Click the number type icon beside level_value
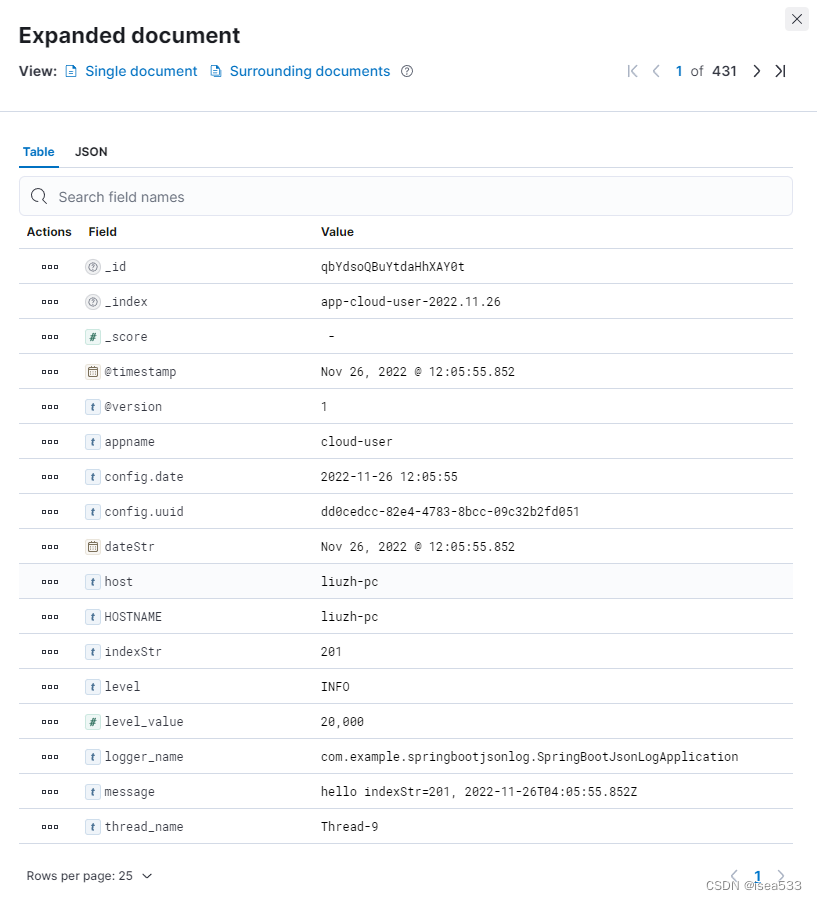Image resolution: width=817 pixels, height=900 pixels. (92, 722)
